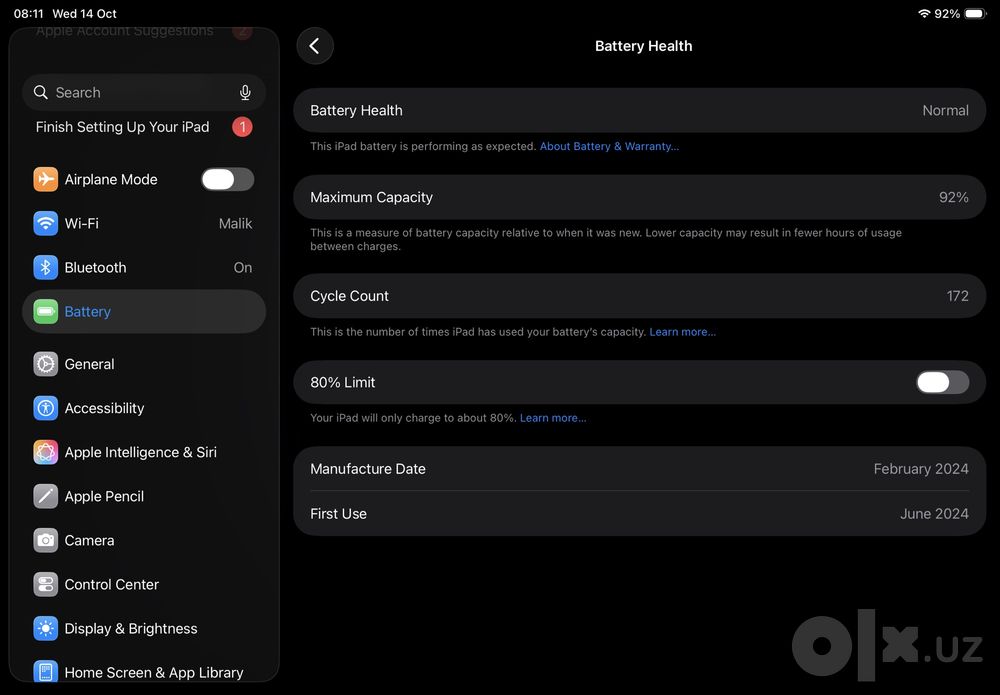Open General settings label
This screenshot has height=695, width=1000.
click(x=89, y=364)
